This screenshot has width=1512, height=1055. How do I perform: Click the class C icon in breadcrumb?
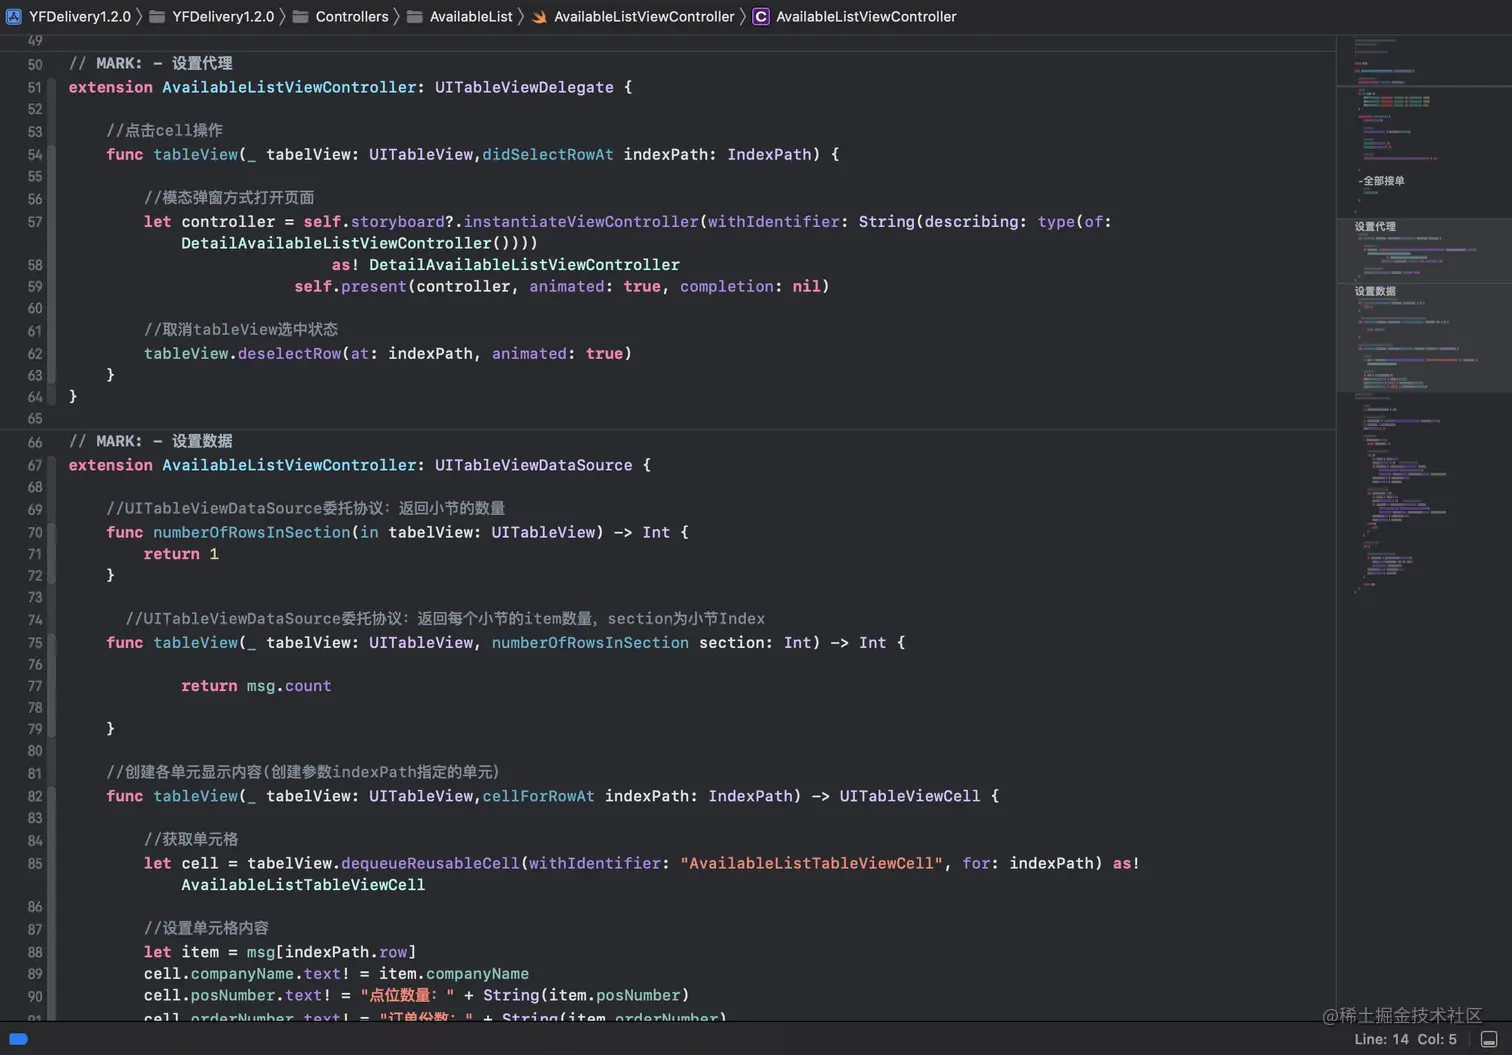761,16
